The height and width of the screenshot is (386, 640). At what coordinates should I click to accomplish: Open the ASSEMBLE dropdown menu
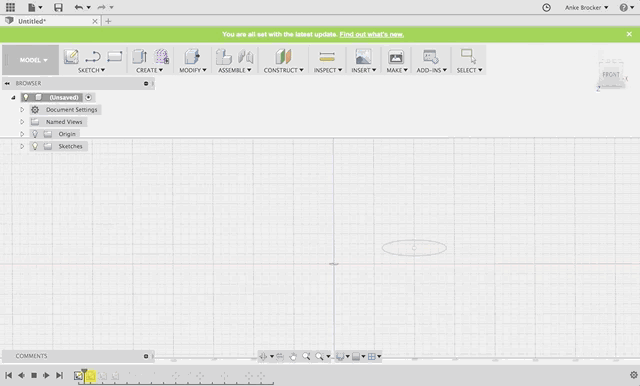click(235, 70)
